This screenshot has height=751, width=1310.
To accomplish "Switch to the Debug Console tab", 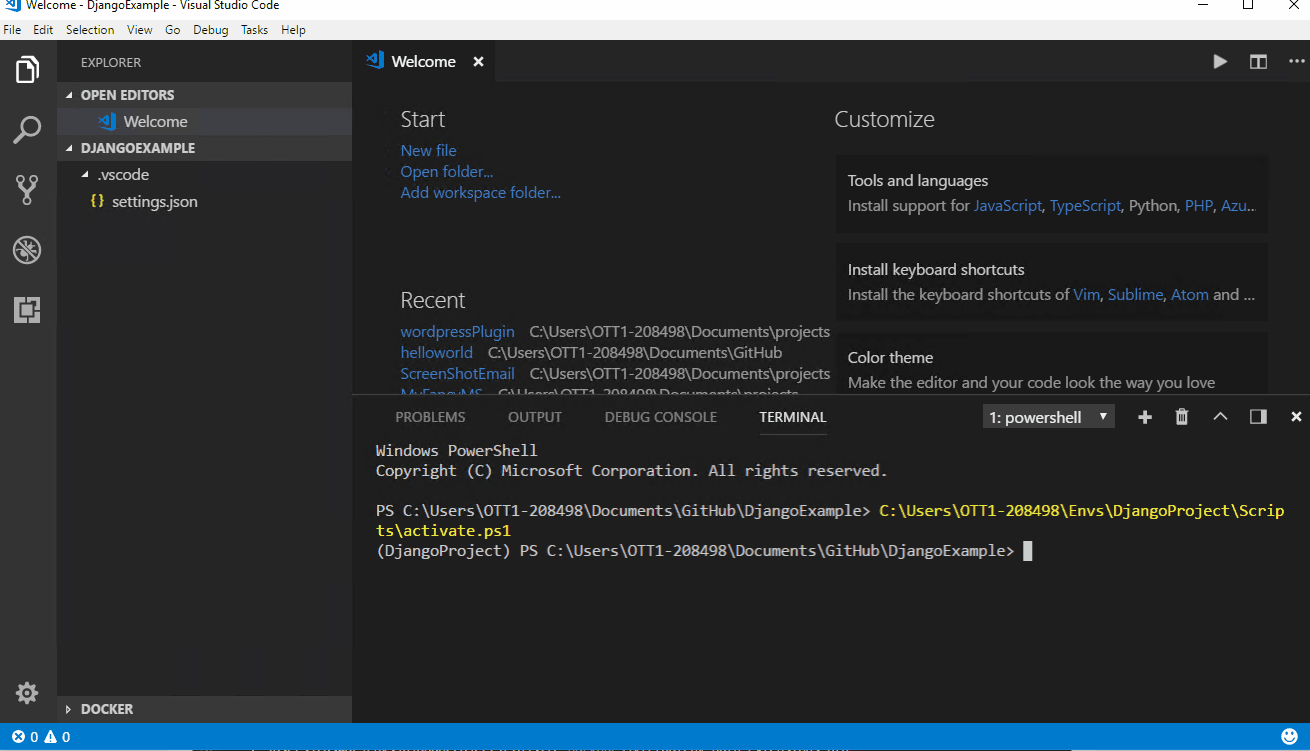I will [661, 417].
